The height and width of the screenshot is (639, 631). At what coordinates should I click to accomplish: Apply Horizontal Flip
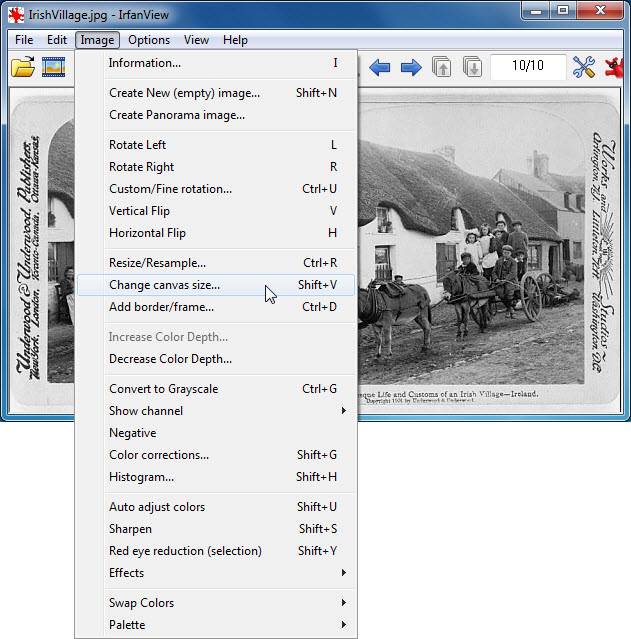click(x=216, y=233)
